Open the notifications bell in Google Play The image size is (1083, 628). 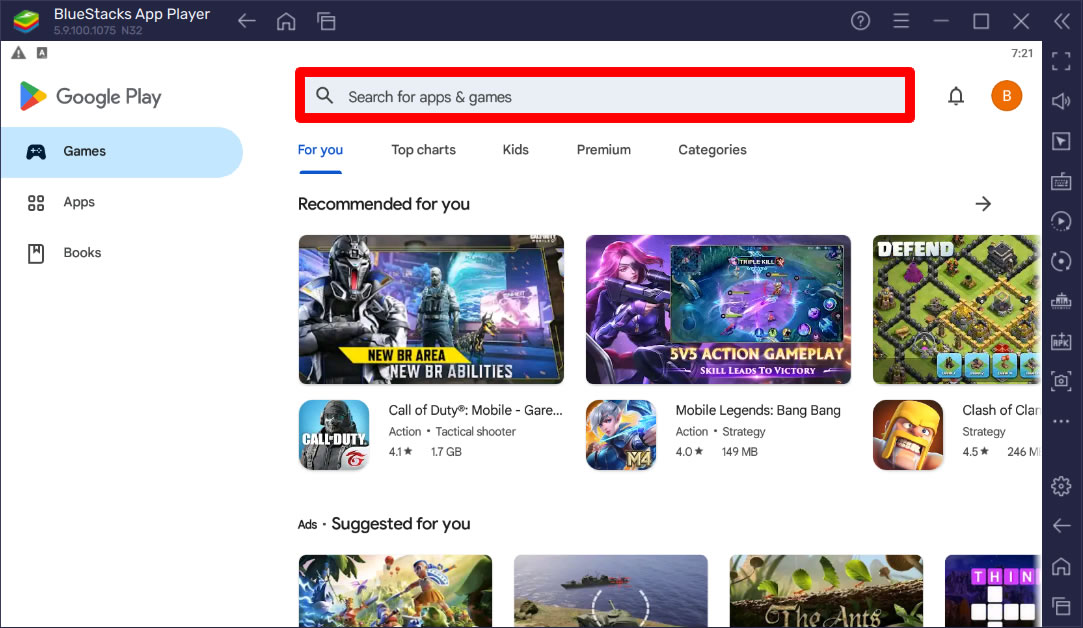click(x=956, y=96)
